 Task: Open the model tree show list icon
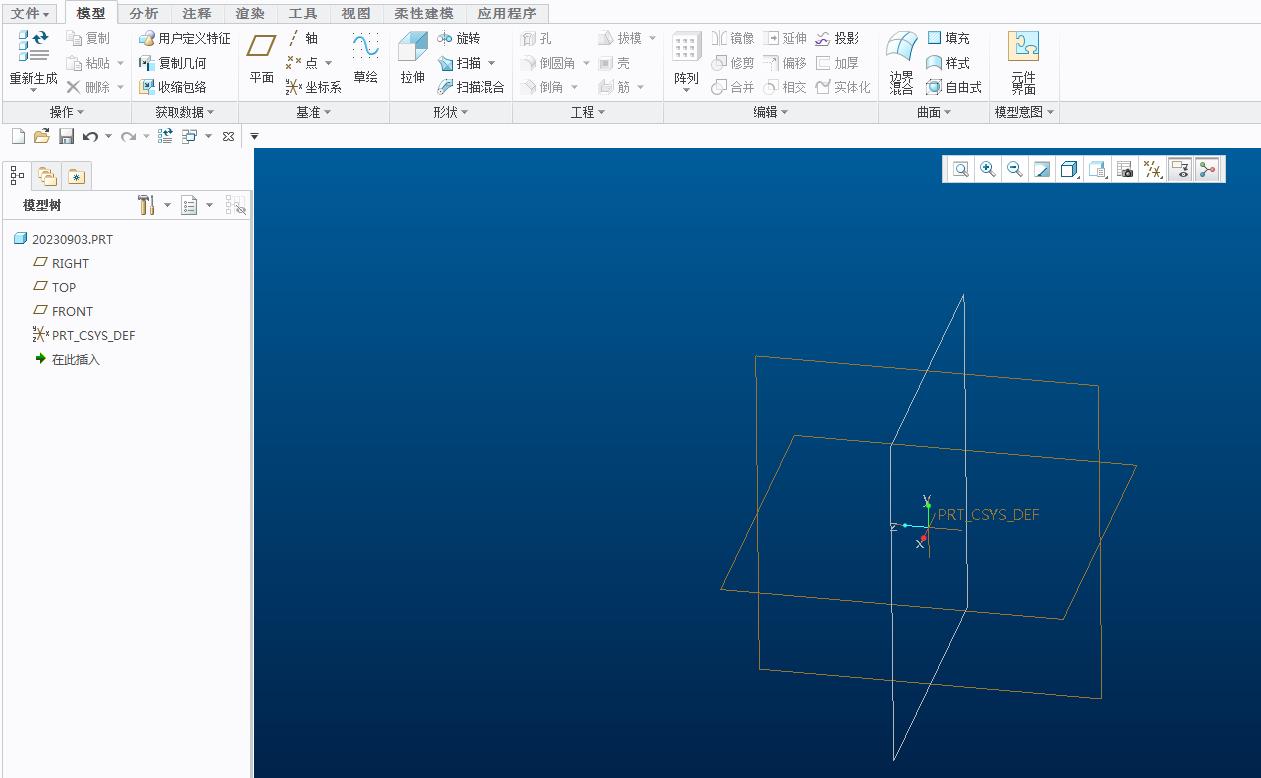(189, 205)
